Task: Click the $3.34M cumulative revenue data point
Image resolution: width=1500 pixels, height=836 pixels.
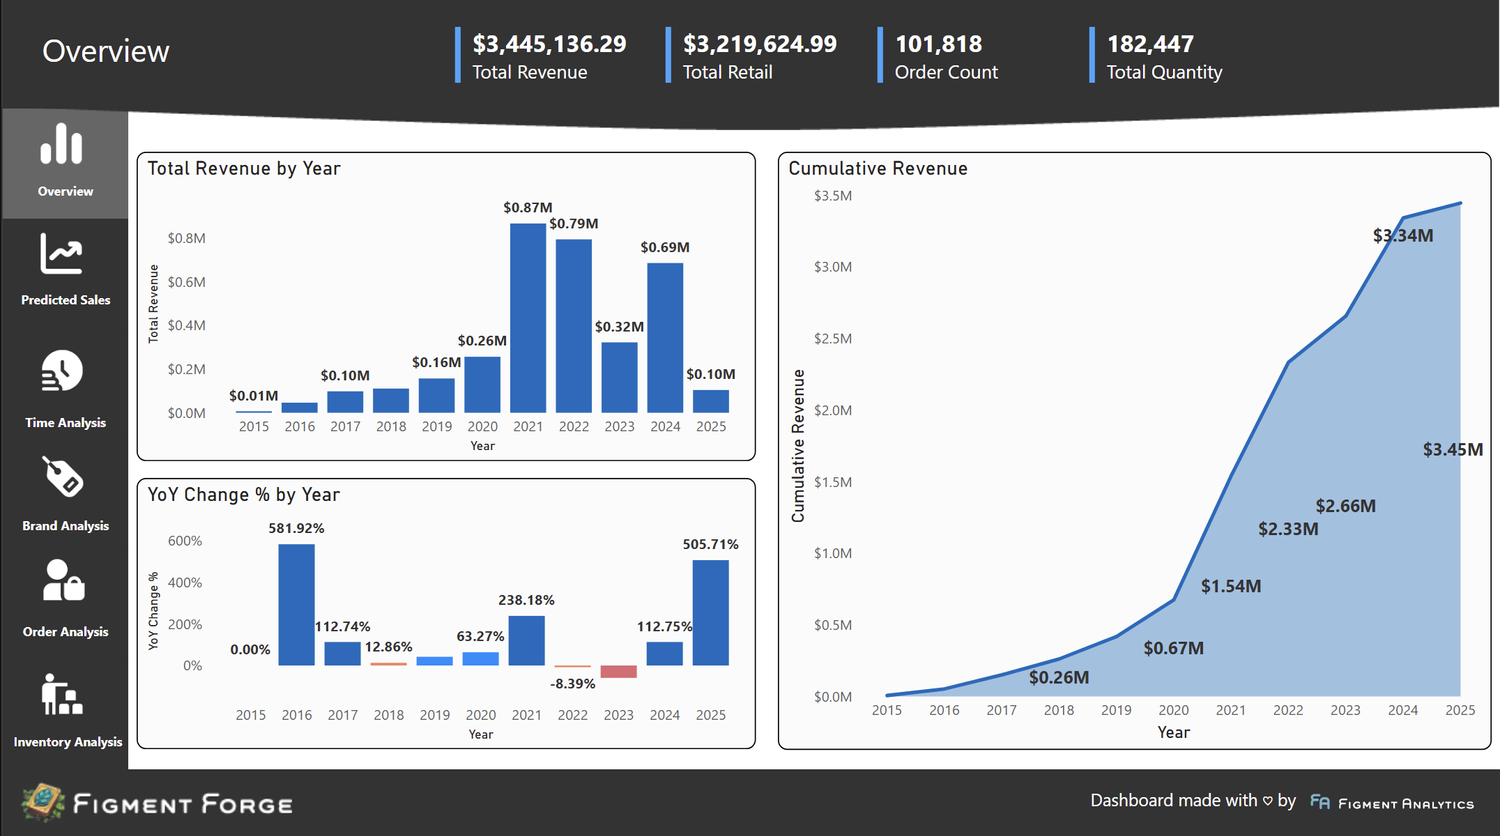Action: [x=1403, y=218]
